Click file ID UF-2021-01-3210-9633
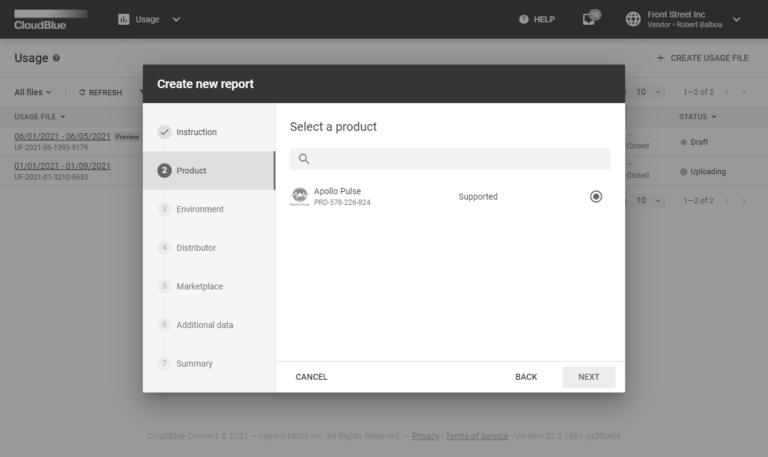 (51, 177)
